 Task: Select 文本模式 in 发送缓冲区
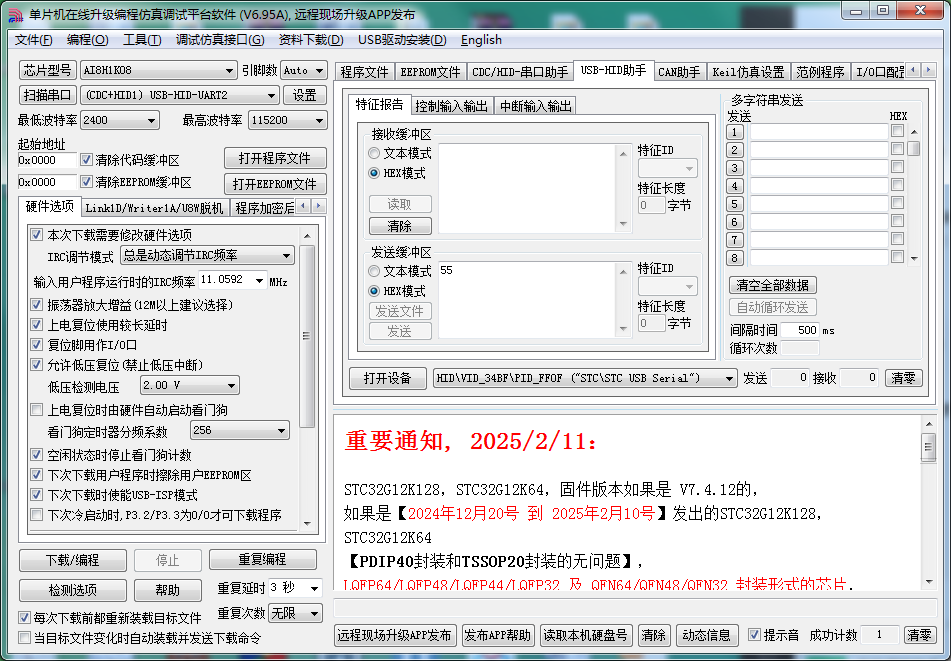(374, 271)
